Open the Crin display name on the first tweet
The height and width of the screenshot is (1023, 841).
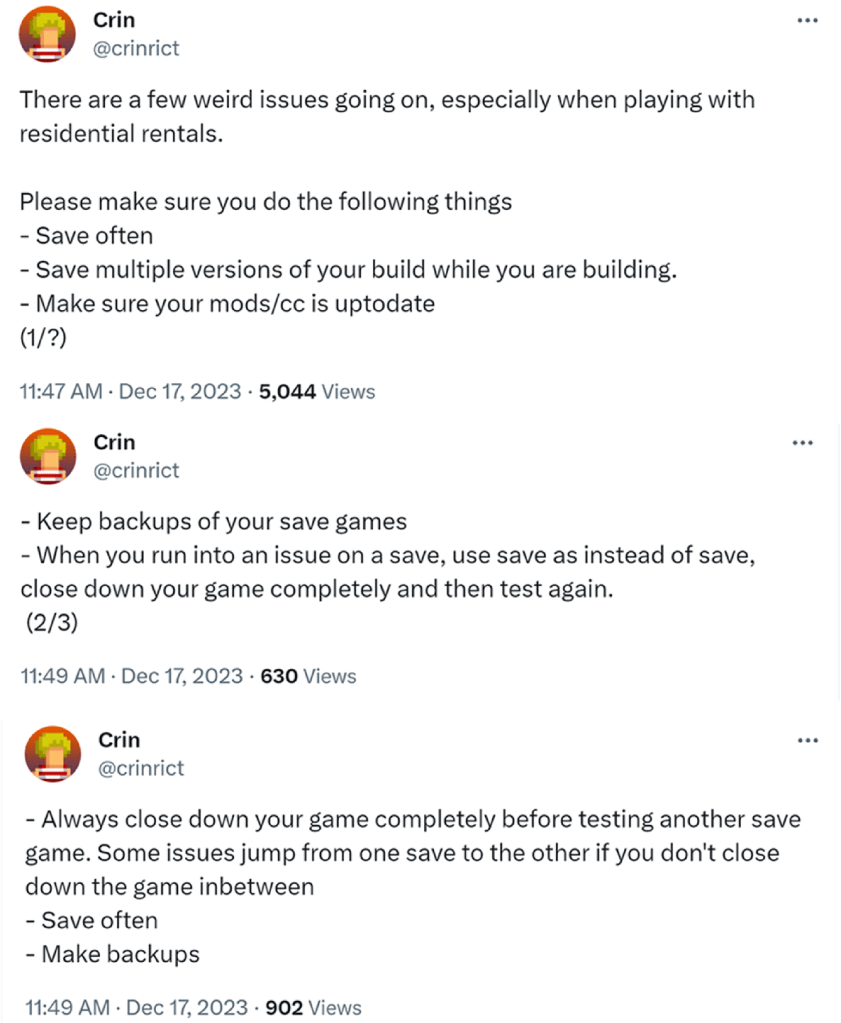tap(113, 21)
